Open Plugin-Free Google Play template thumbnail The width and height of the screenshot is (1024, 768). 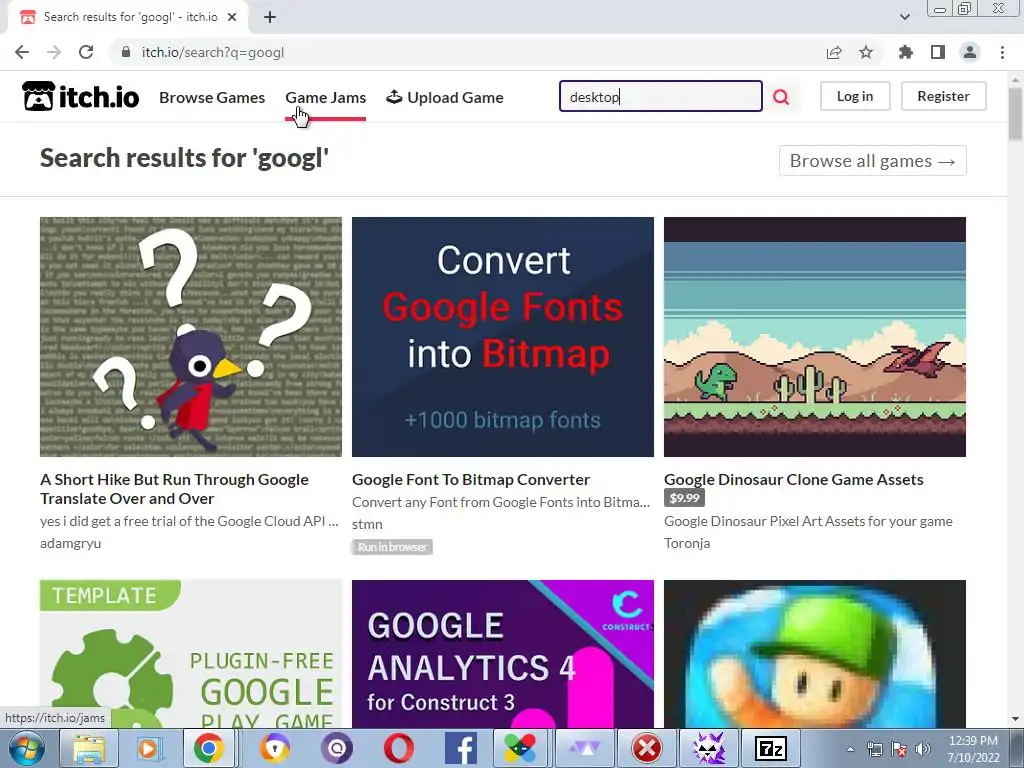point(191,654)
